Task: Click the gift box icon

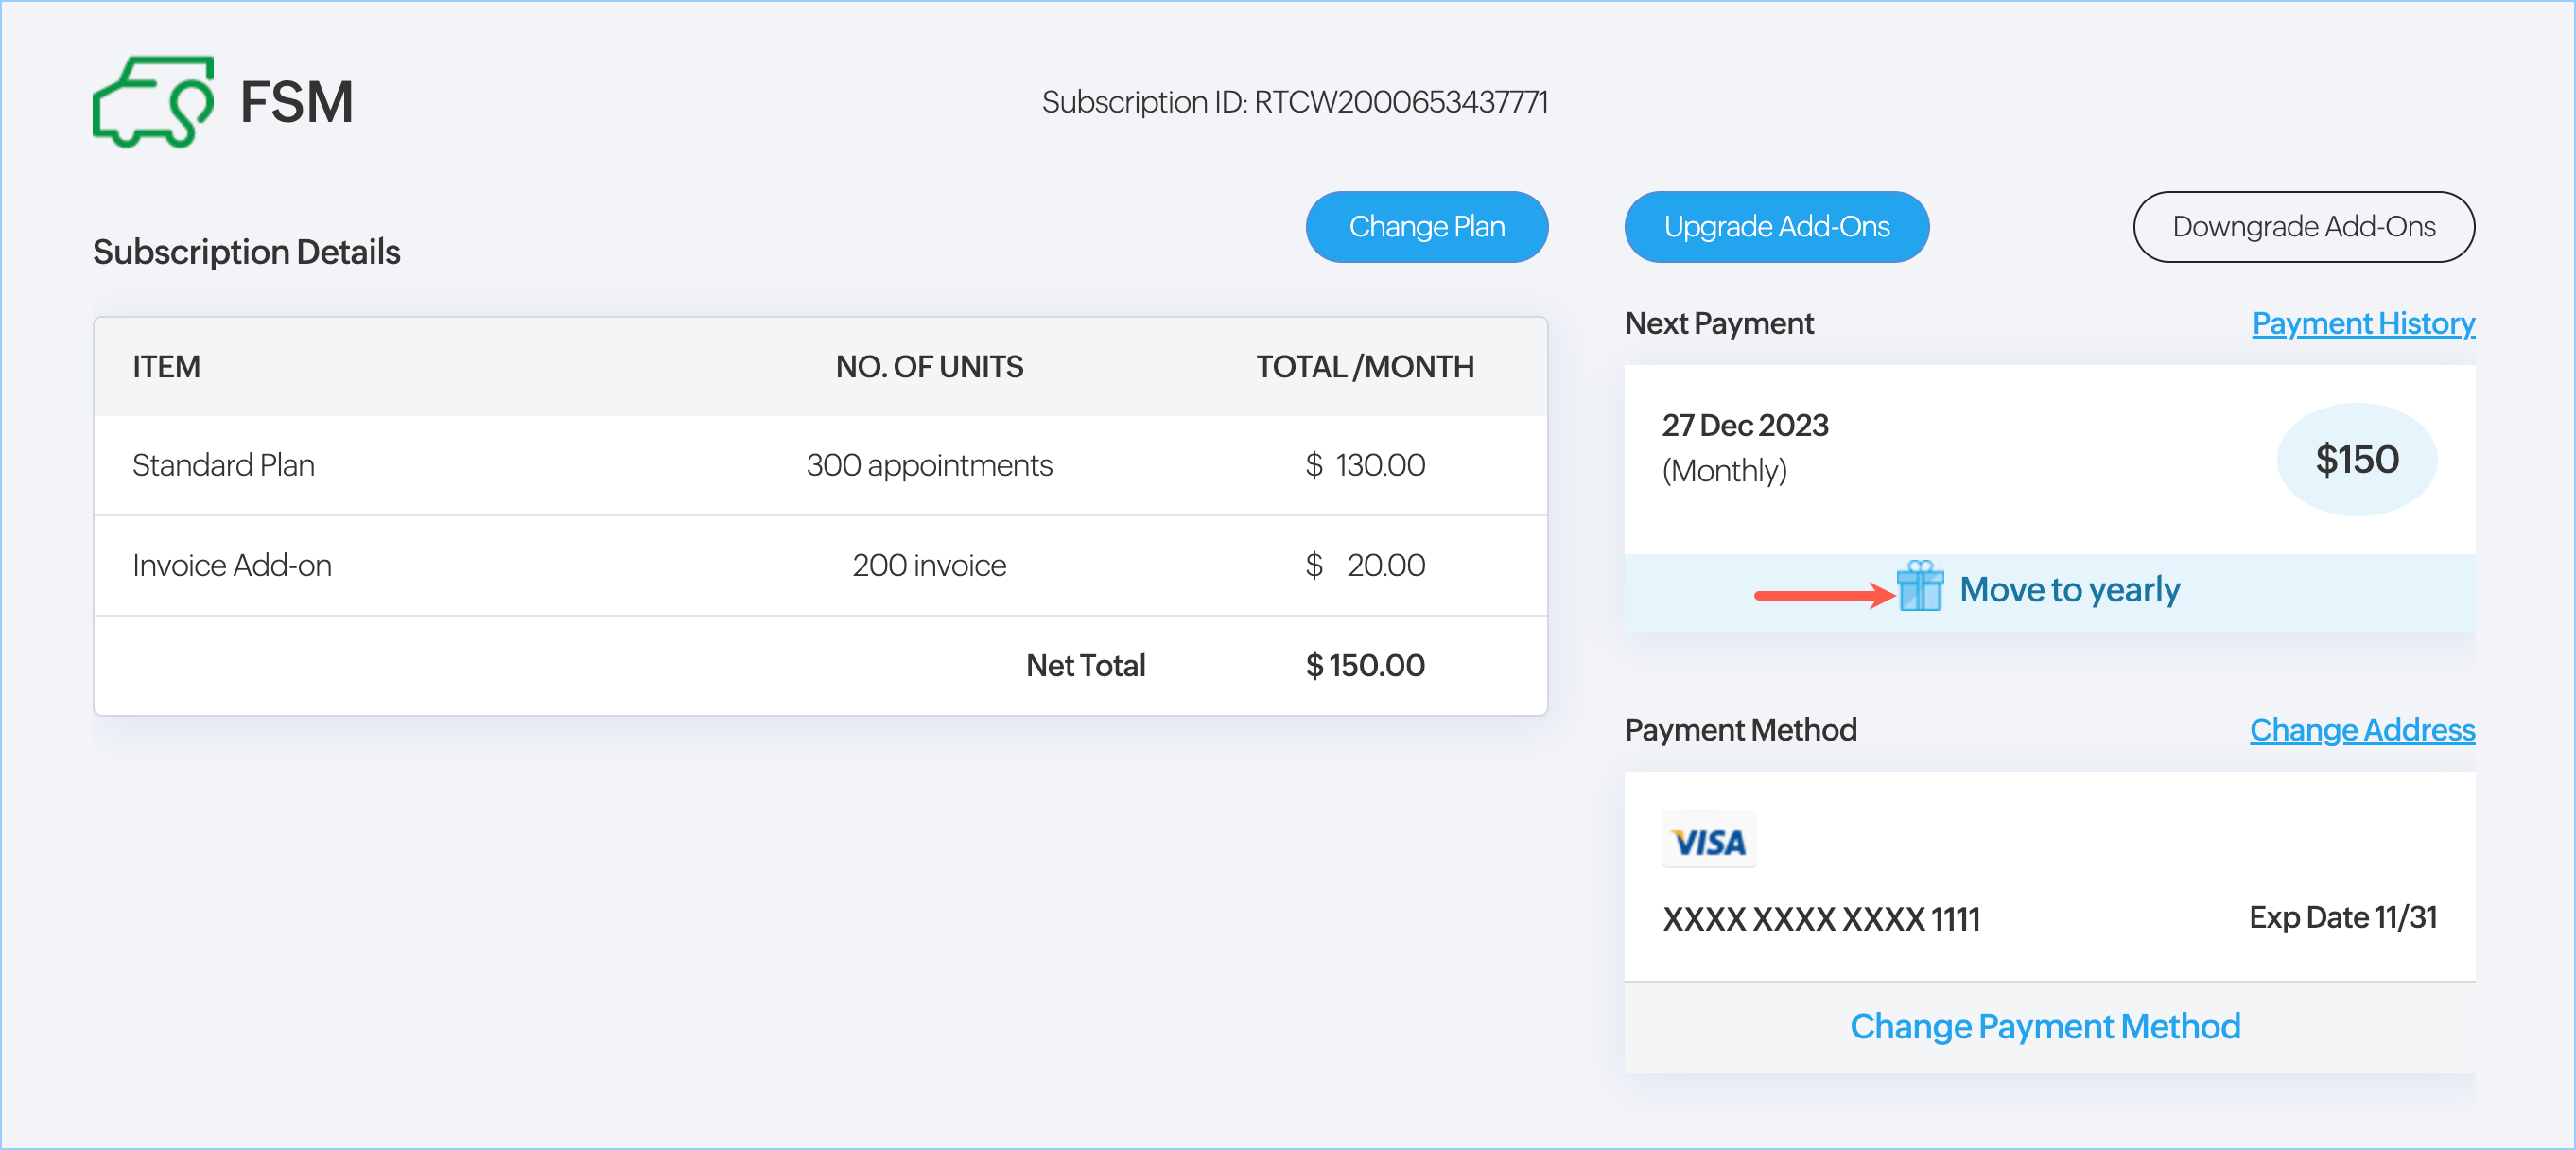Action: [1919, 587]
